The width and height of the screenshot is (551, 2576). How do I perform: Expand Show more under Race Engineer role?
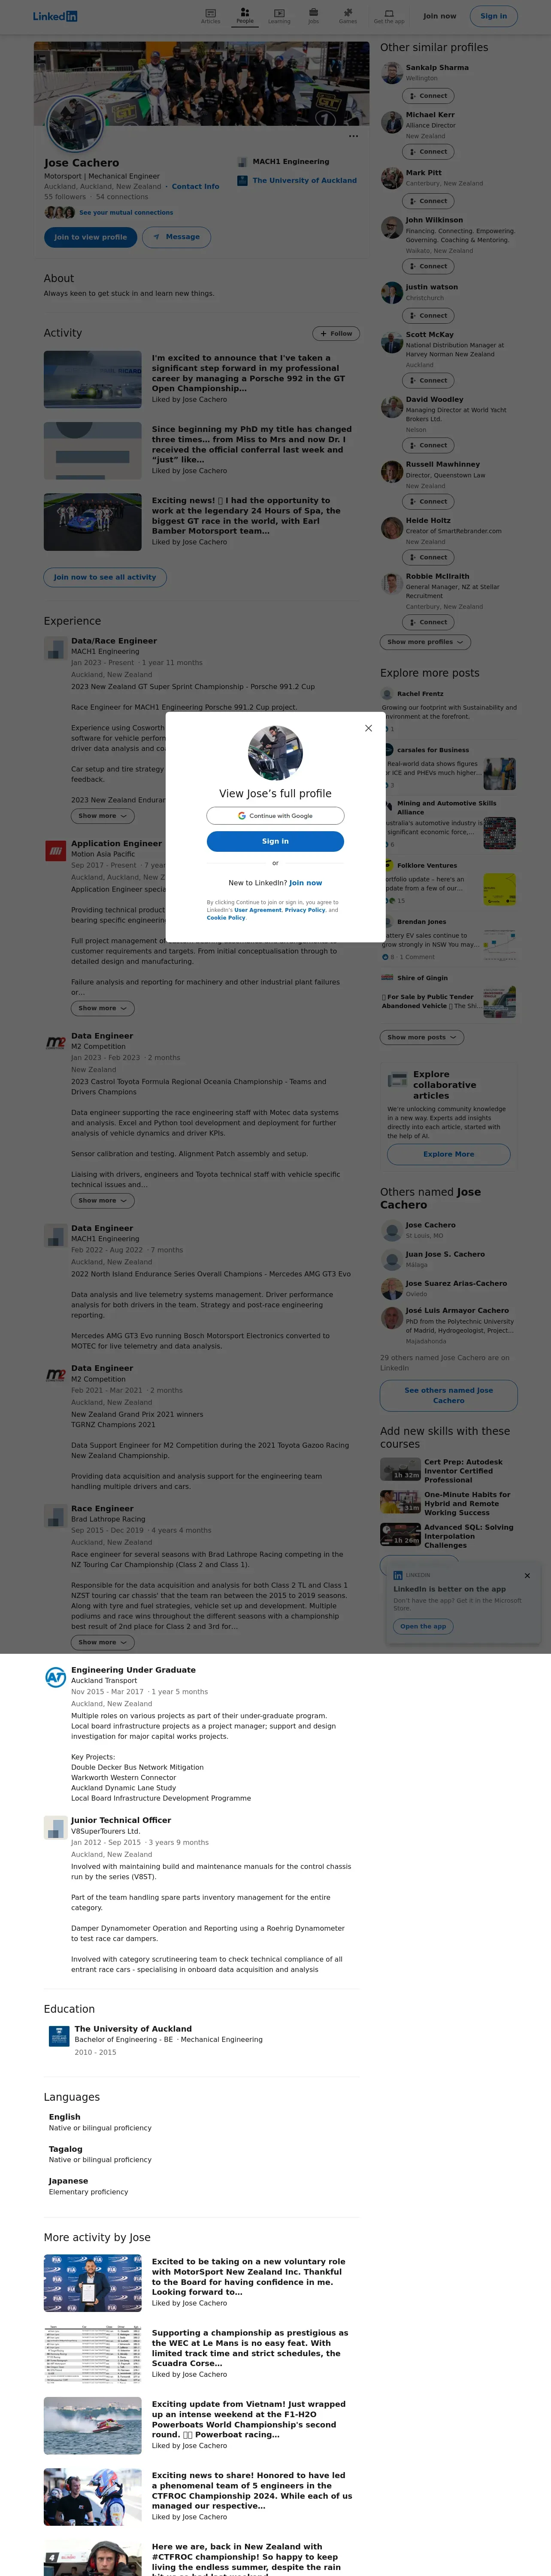103,1642
